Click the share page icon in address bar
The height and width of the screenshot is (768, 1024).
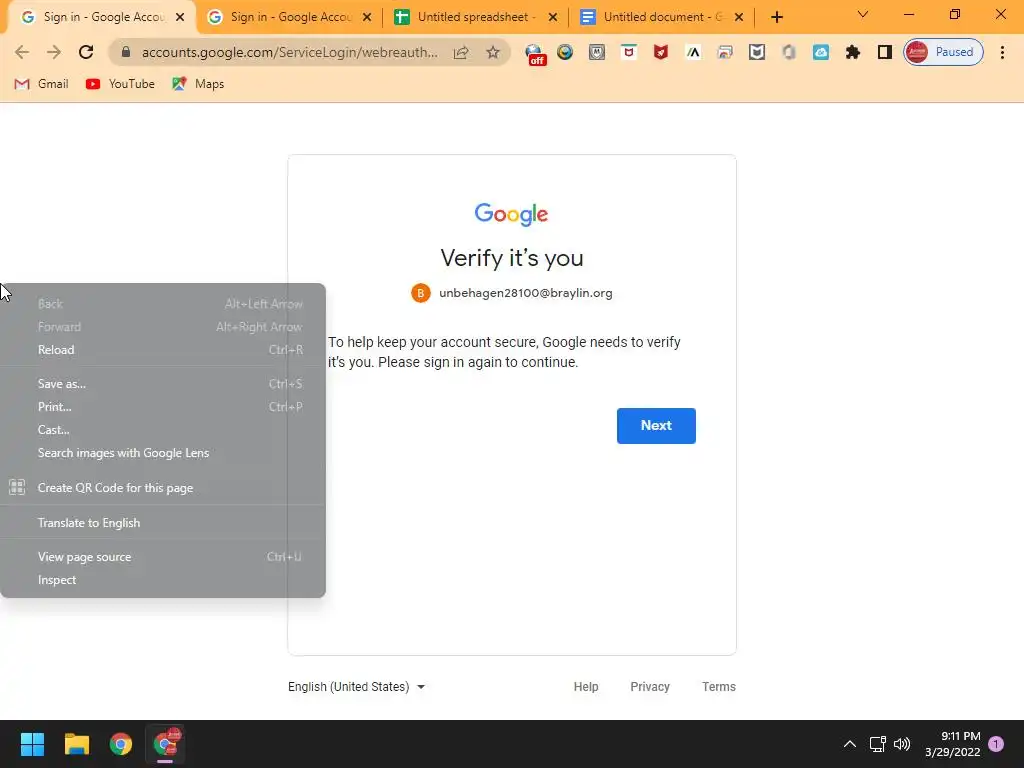[x=461, y=52]
